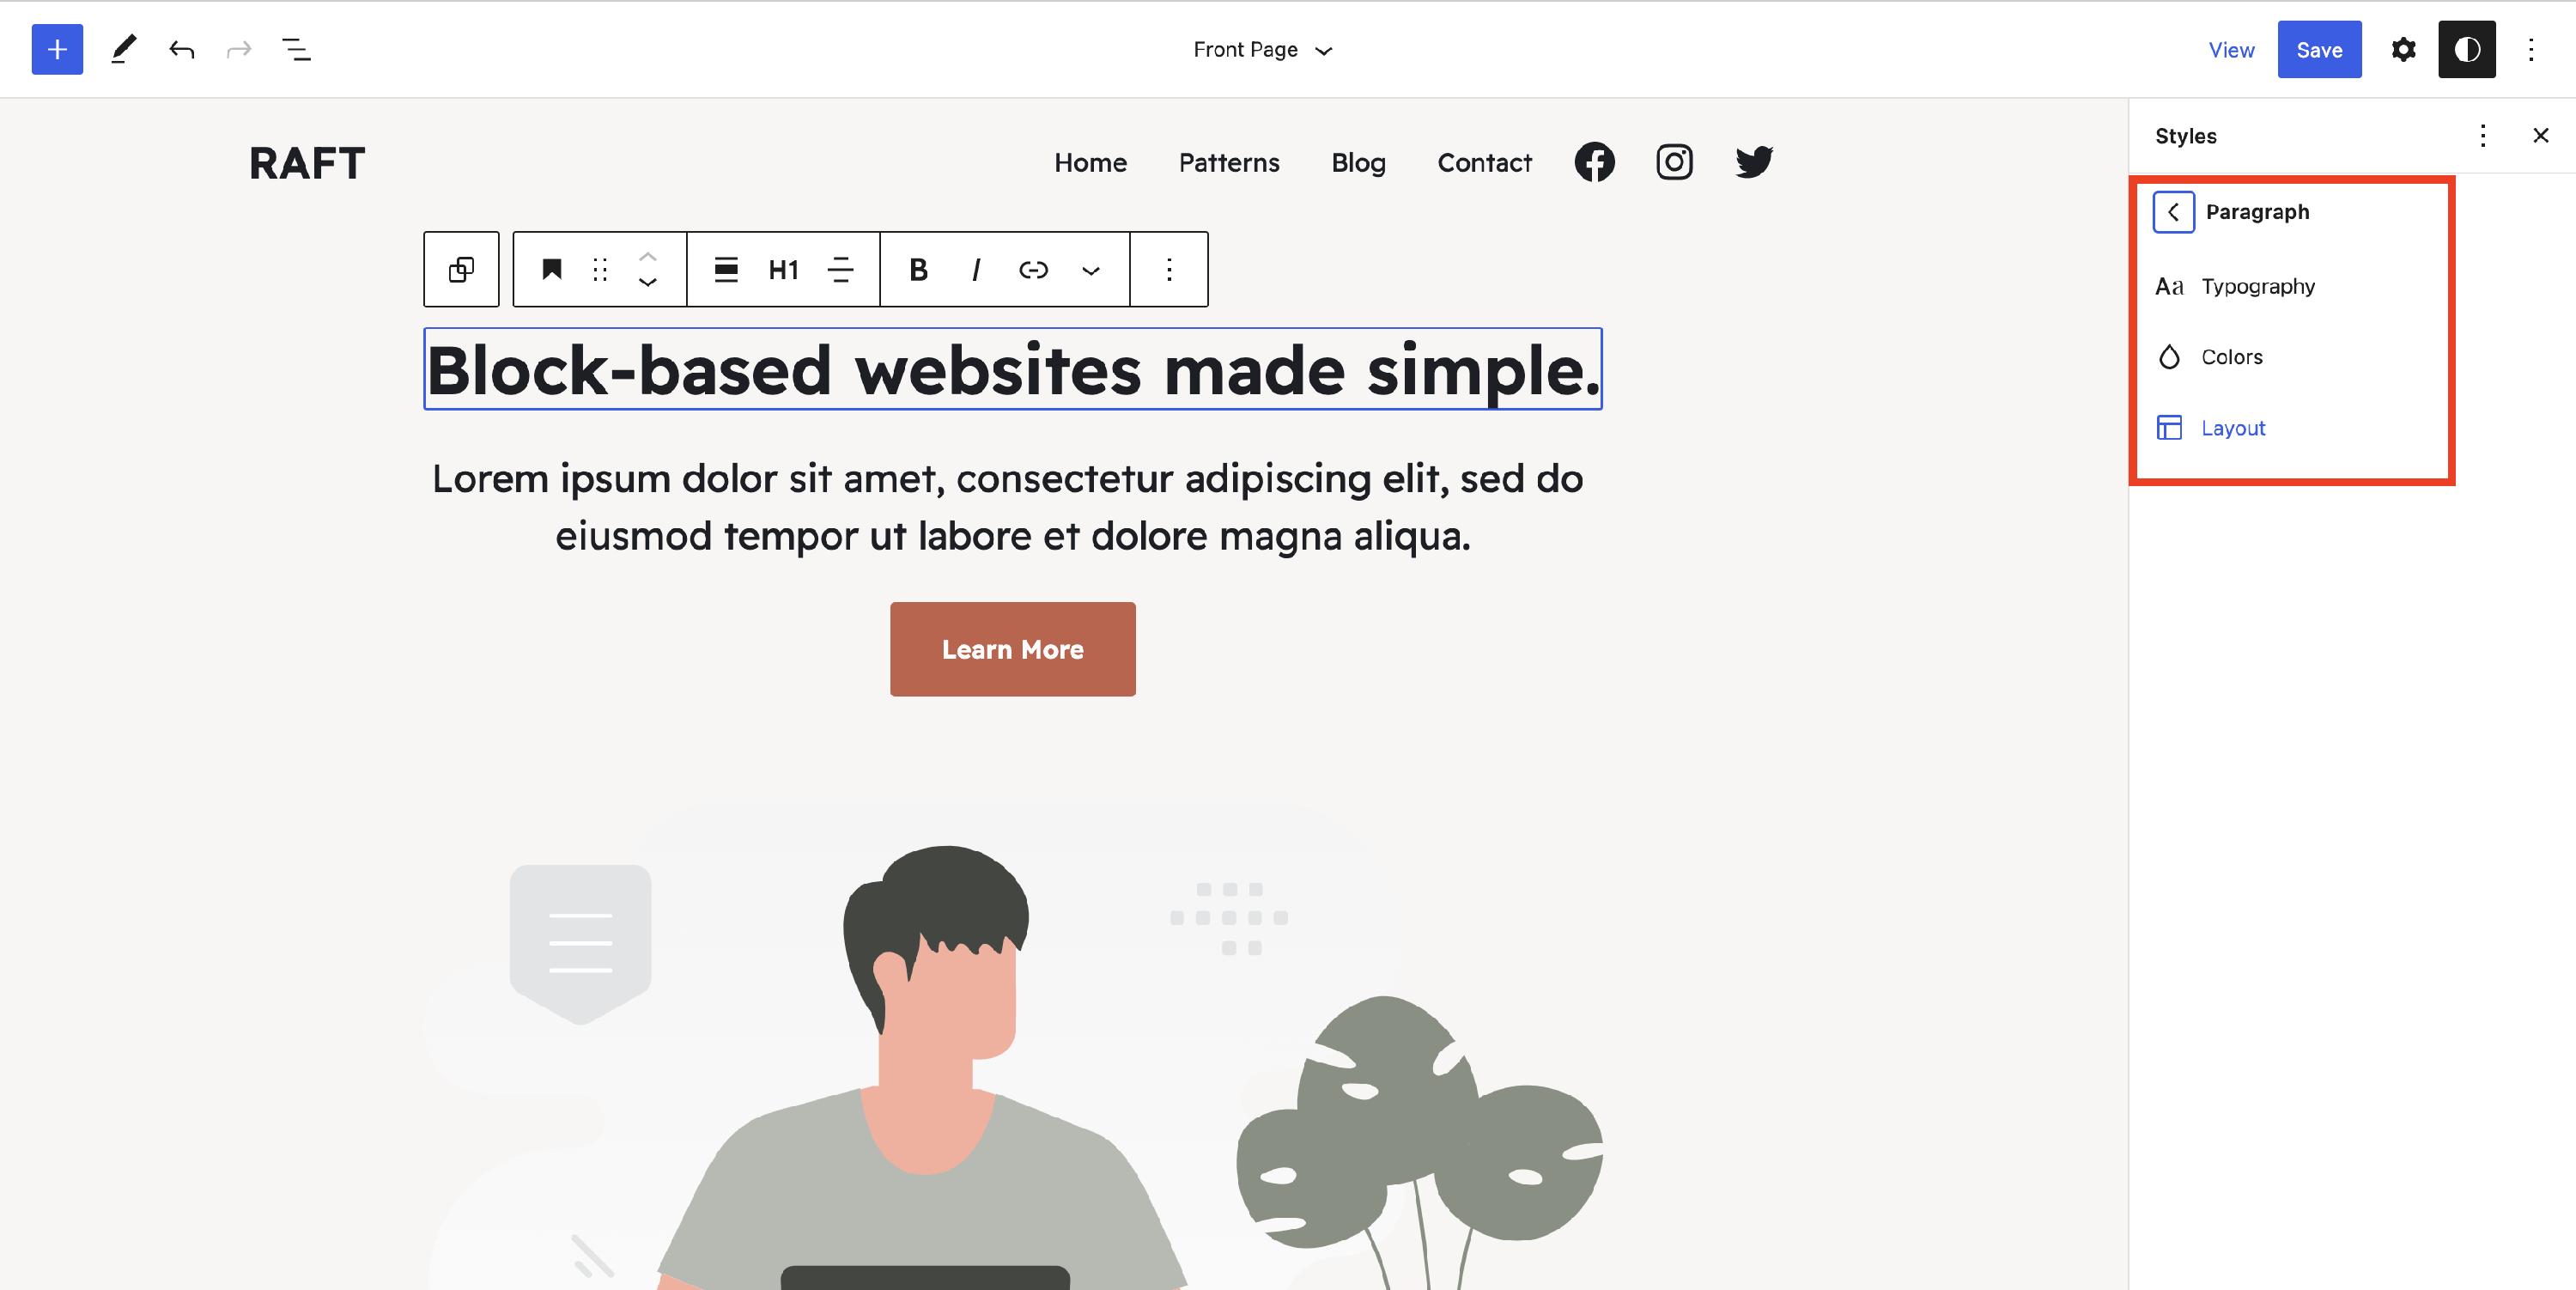Screen dimensions: 2576x1290
Task: Open Typography styles for Paragraph
Action: click(2258, 286)
